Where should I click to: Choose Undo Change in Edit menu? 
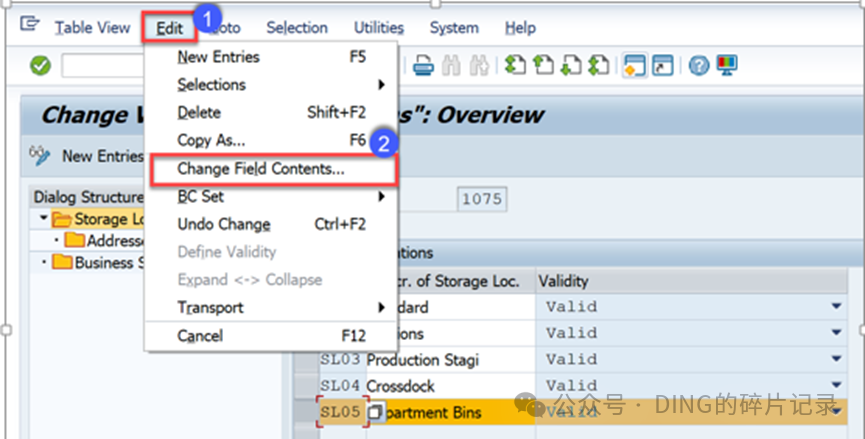click(x=271, y=224)
